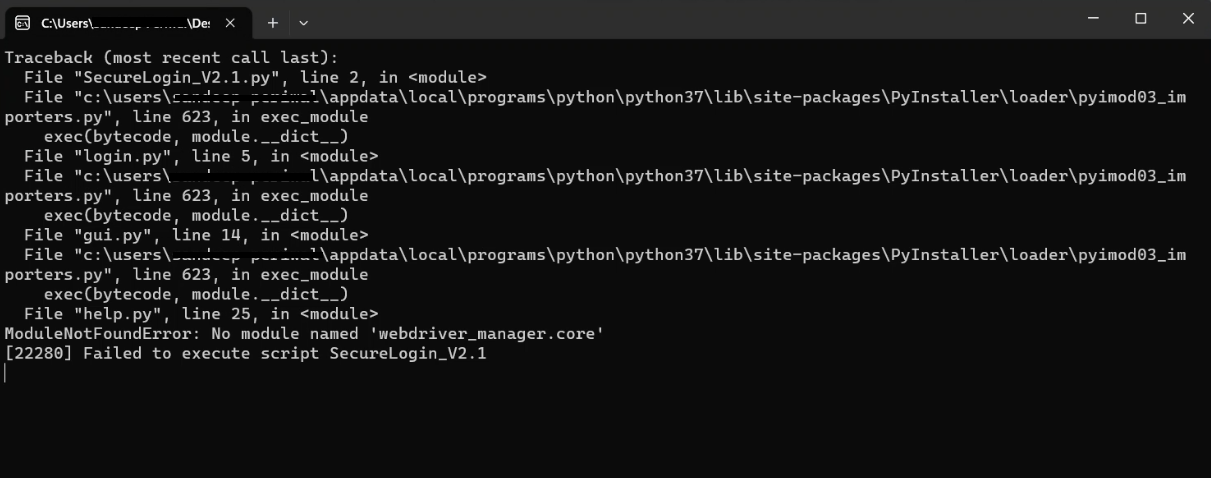The height and width of the screenshot is (478, 1211).
Task: Click the SecureLogin_V2.1.py file reference line
Action: 255,77
